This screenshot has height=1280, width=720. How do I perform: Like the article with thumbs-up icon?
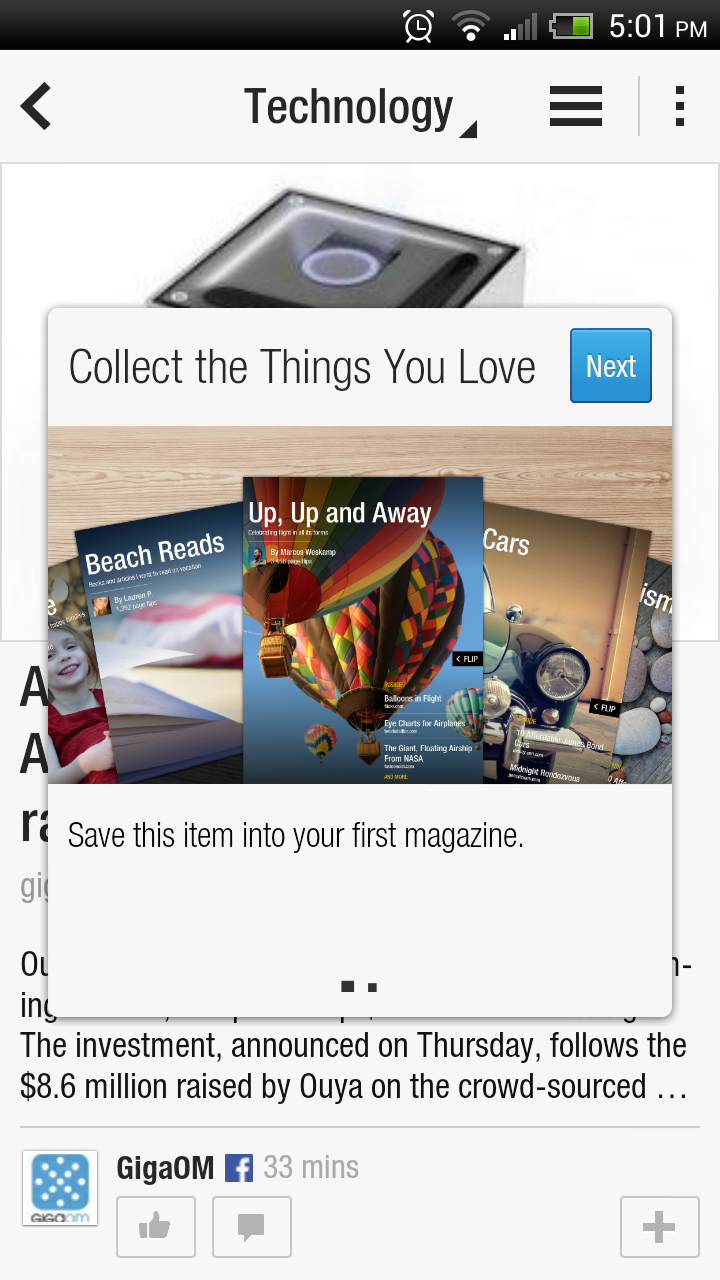pos(156,1226)
